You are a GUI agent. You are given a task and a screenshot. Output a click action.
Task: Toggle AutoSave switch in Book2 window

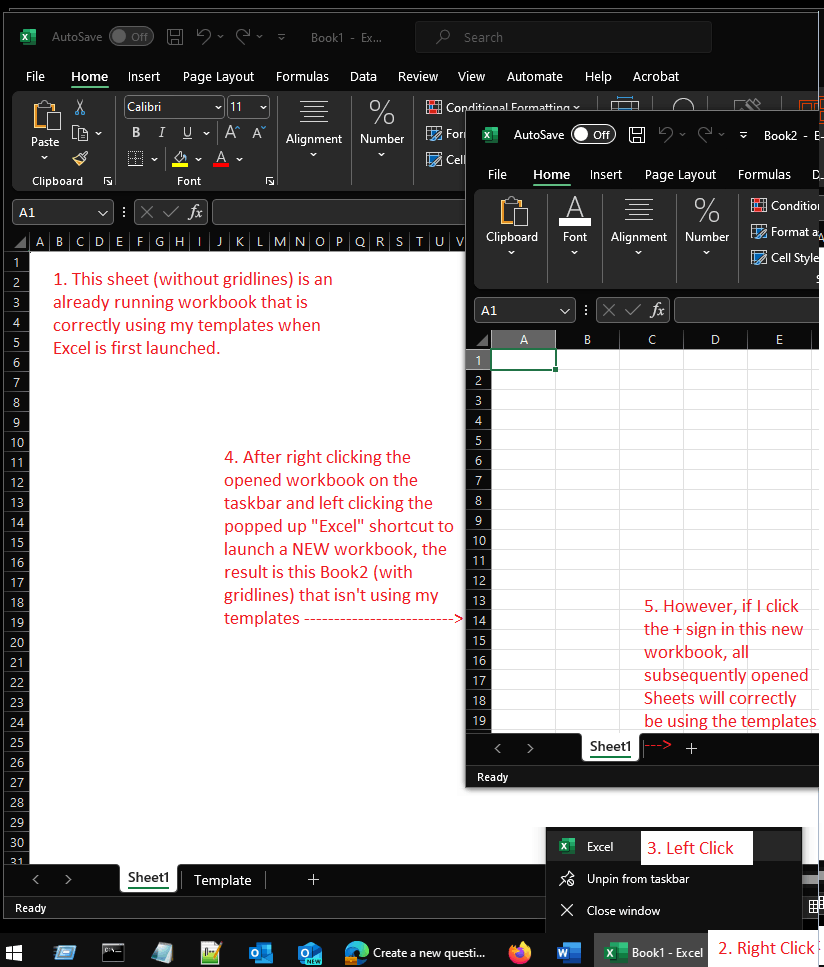pyautogui.click(x=593, y=134)
